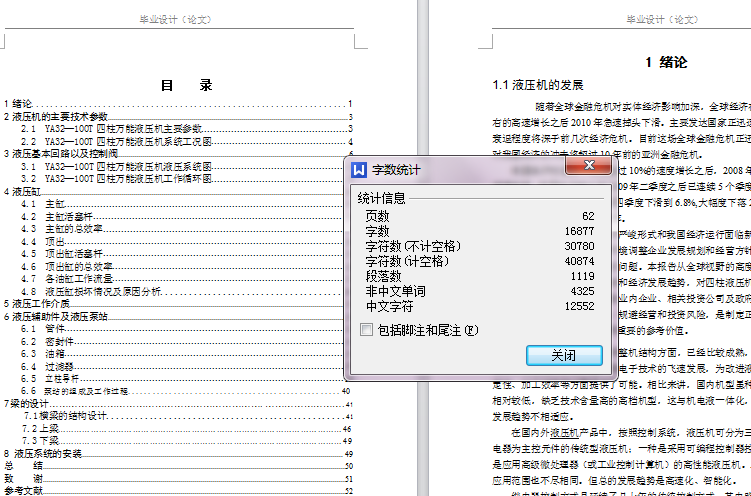Click the 中文字符 12552 row

point(480,306)
